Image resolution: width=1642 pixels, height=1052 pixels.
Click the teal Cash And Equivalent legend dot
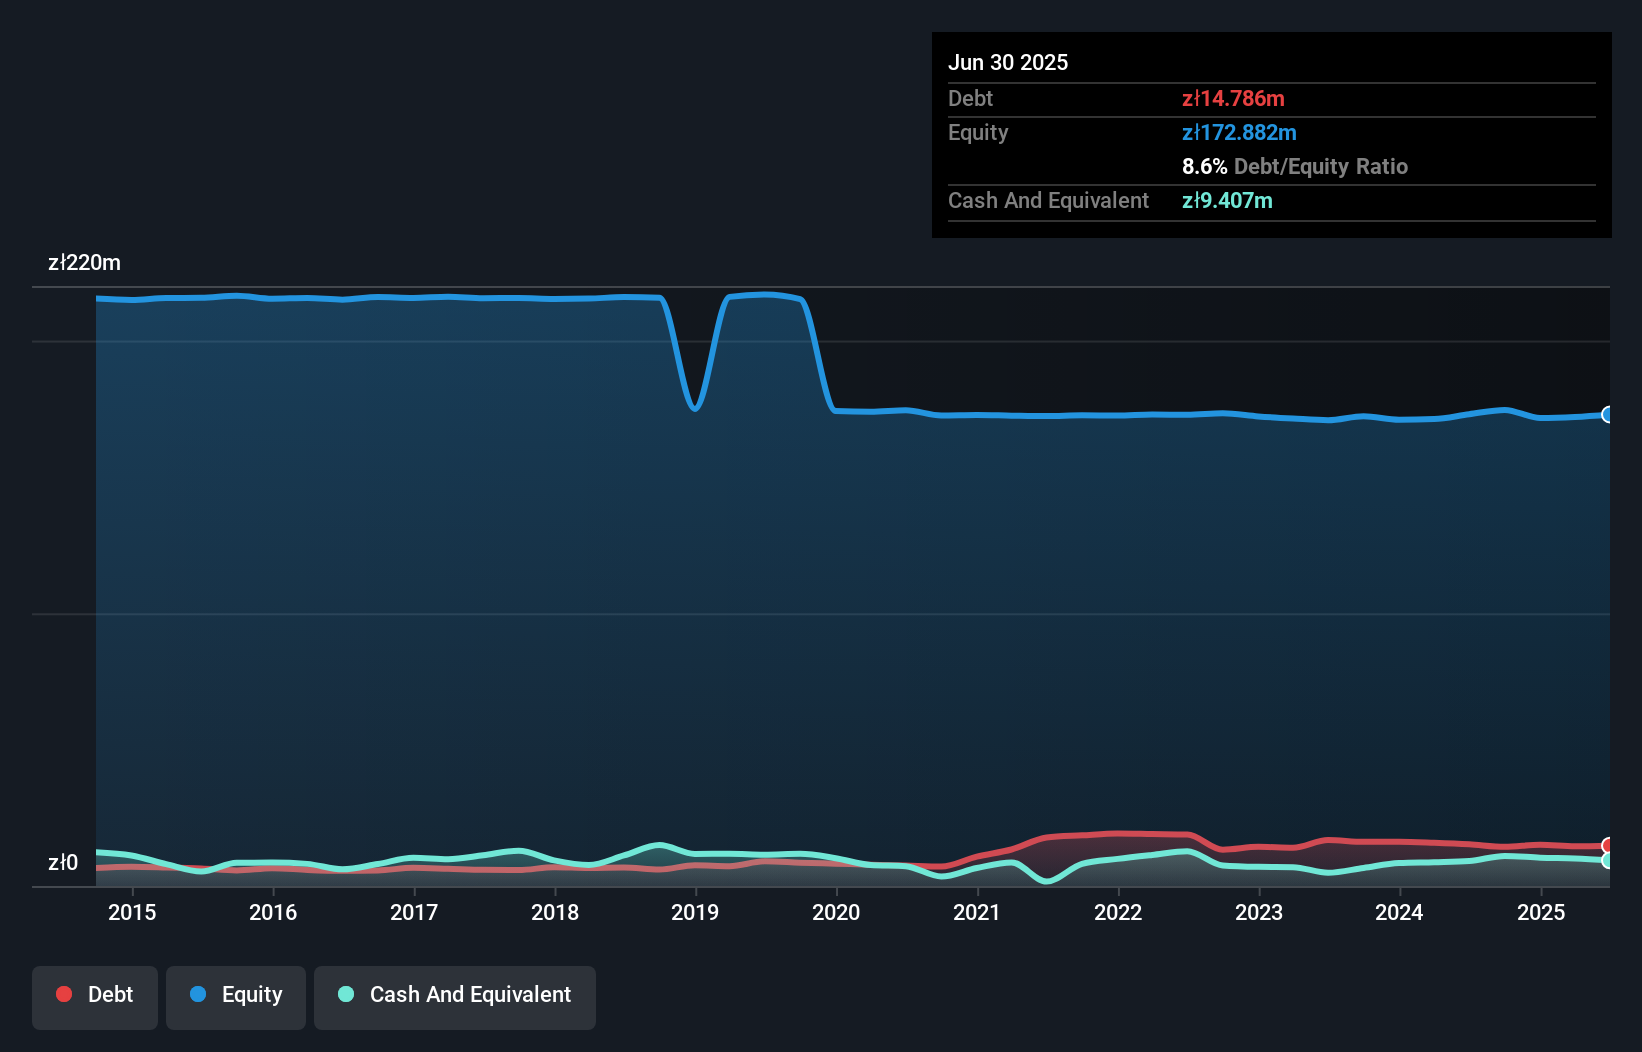pos(345,994)
